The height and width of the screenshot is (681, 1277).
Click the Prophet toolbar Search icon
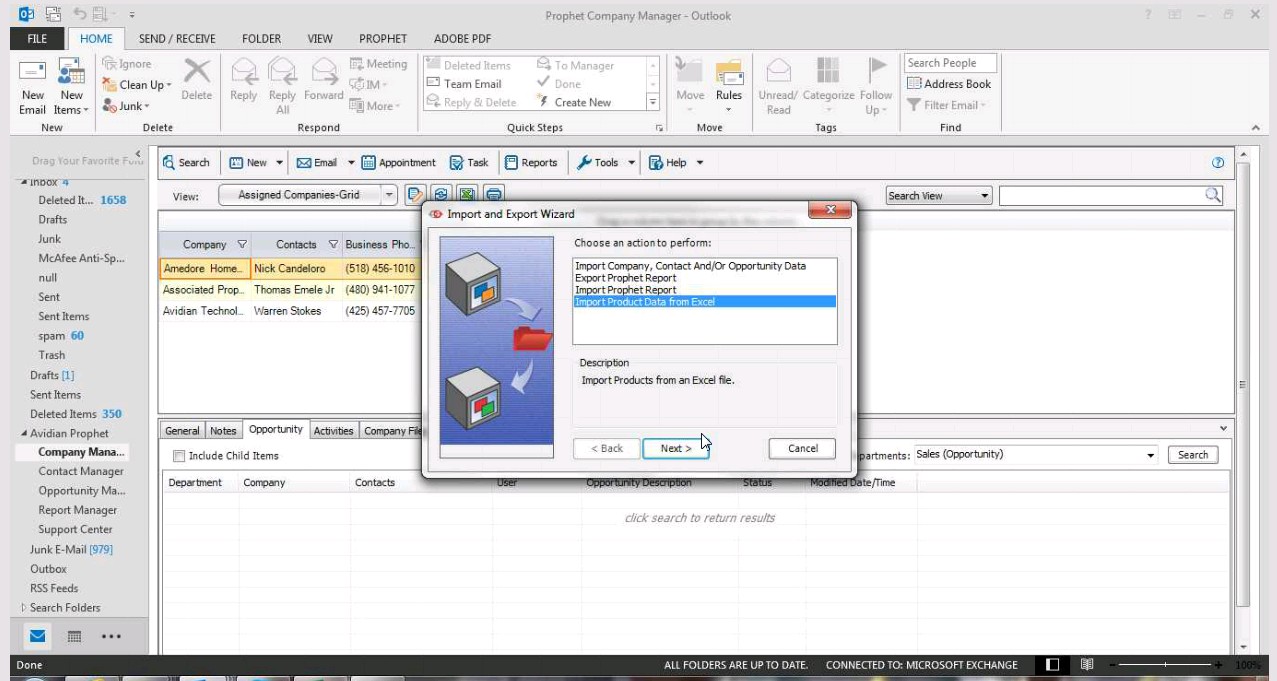pyautogui.click(x=169, y=162)
